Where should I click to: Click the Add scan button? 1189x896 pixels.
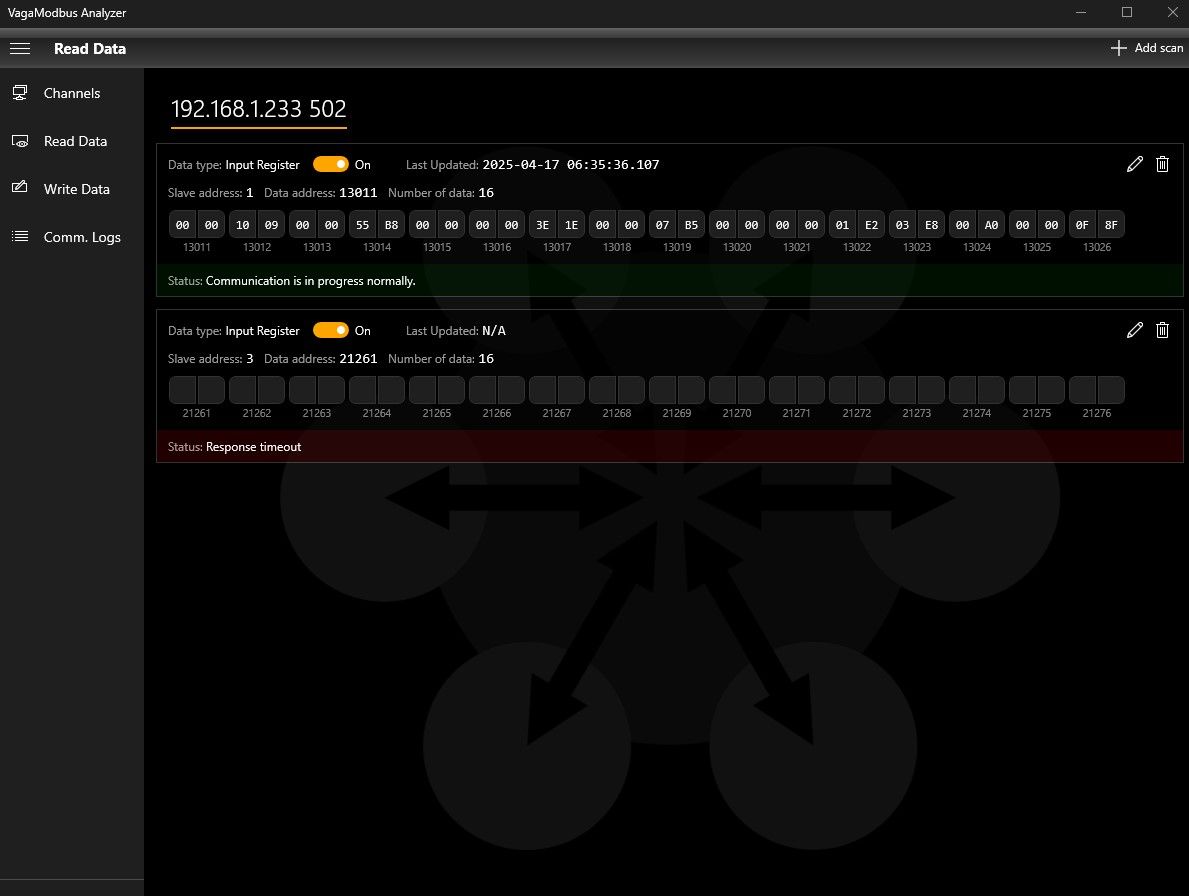click(1147, 48)
